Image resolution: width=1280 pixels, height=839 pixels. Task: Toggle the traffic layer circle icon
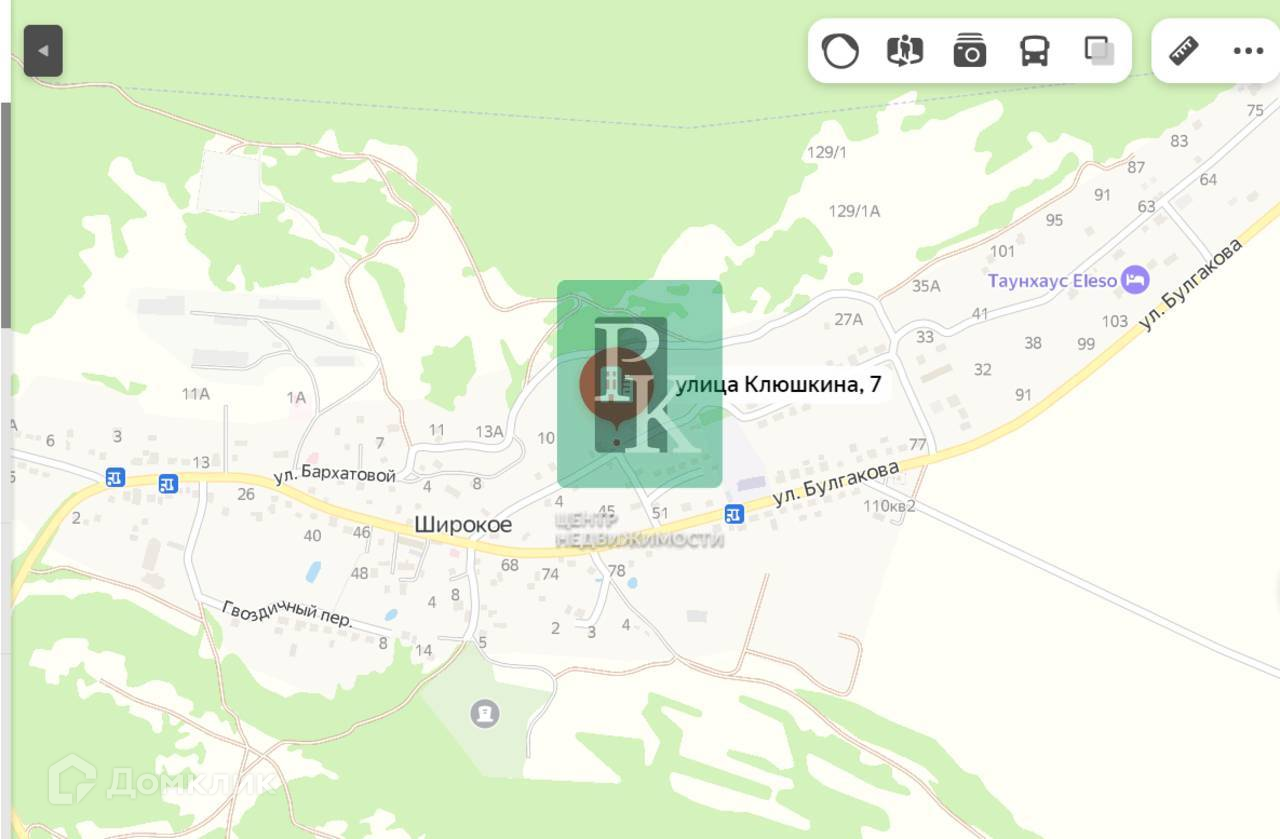[840, 50]
